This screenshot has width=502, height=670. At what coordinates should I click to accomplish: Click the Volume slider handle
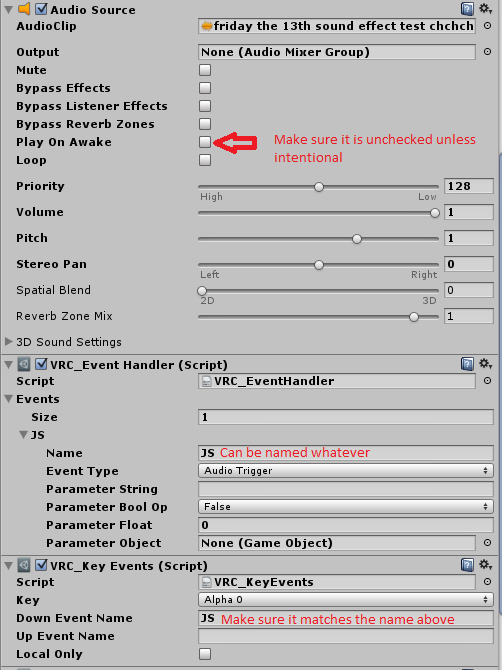click(x=434, y=213)
